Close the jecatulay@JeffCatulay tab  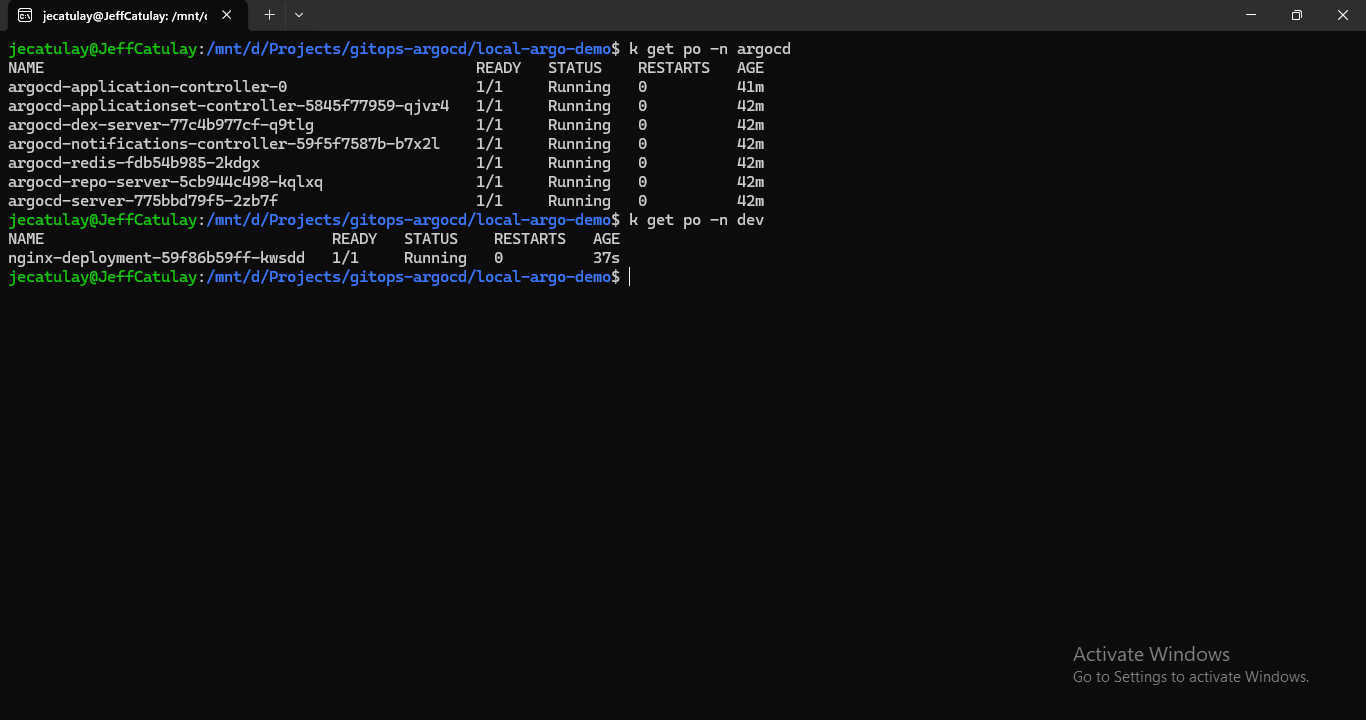click(227, 15)
